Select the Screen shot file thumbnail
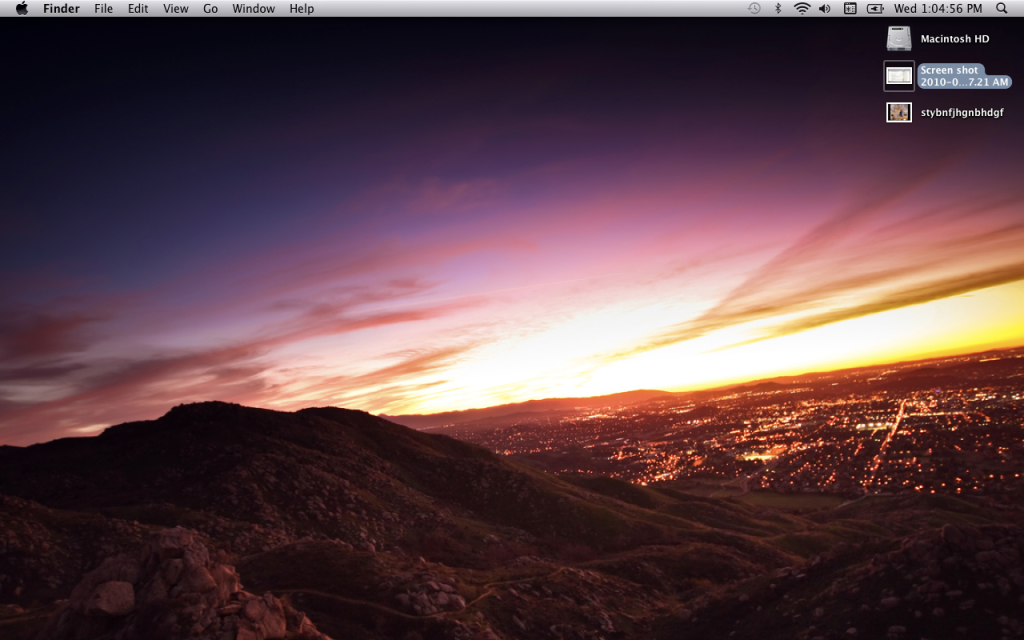 tap(899, 76)
